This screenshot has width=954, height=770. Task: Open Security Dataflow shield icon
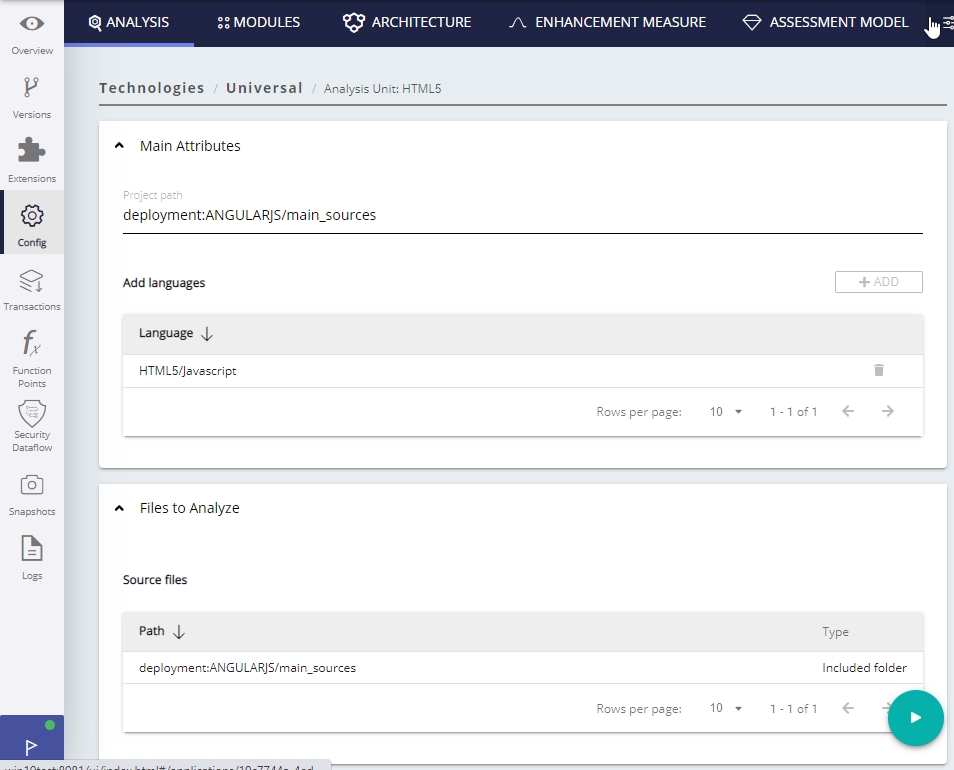(32, 424)
